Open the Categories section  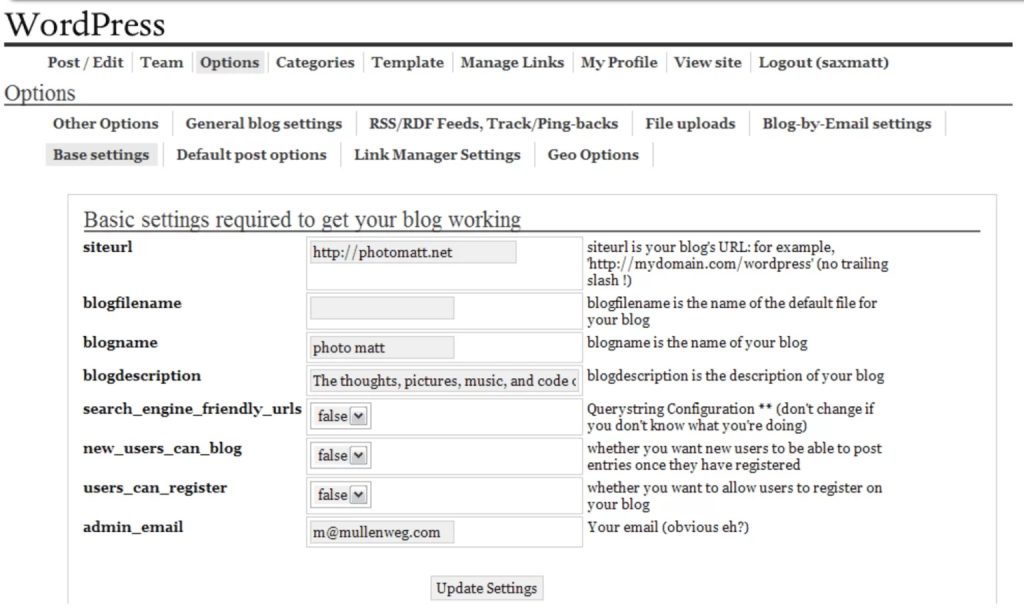click(x=315, y=62)
